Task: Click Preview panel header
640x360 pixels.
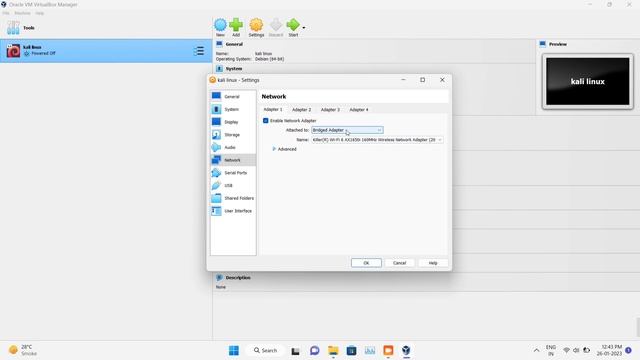Action: tap(558, 44)
